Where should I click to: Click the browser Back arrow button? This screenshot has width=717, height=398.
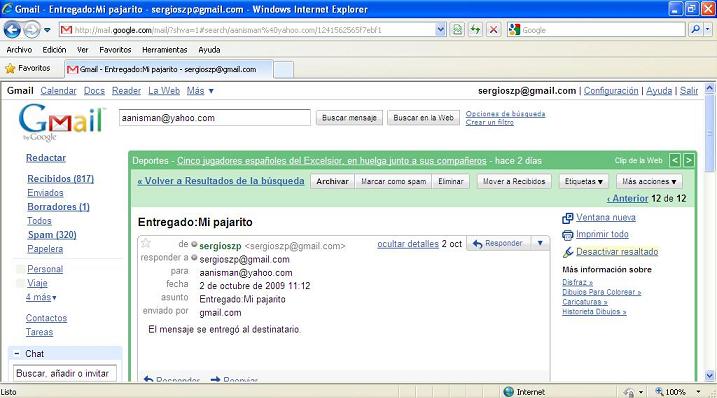pyautogui.click(x=12, y=30)
